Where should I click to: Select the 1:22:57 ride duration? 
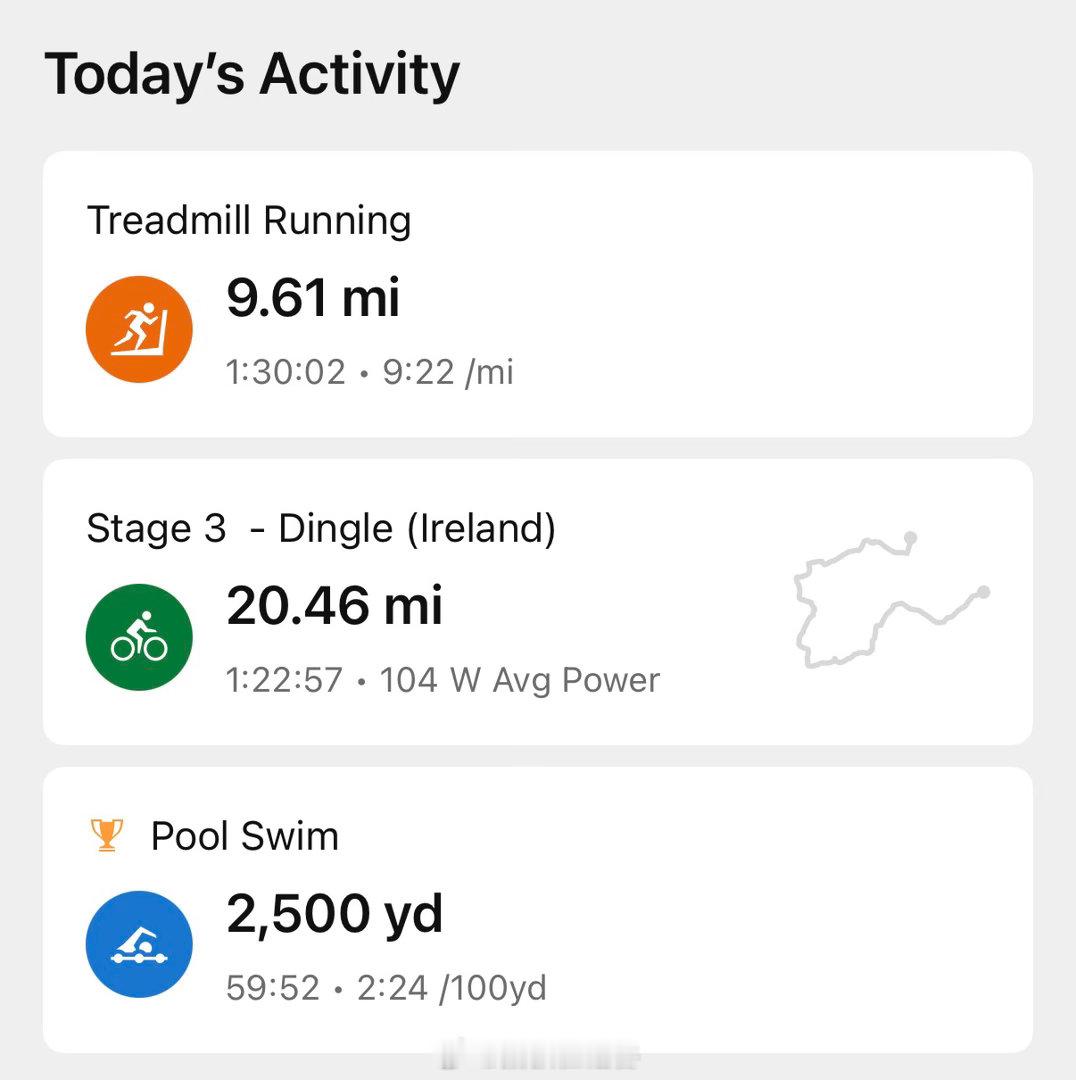tap(285, 681)
